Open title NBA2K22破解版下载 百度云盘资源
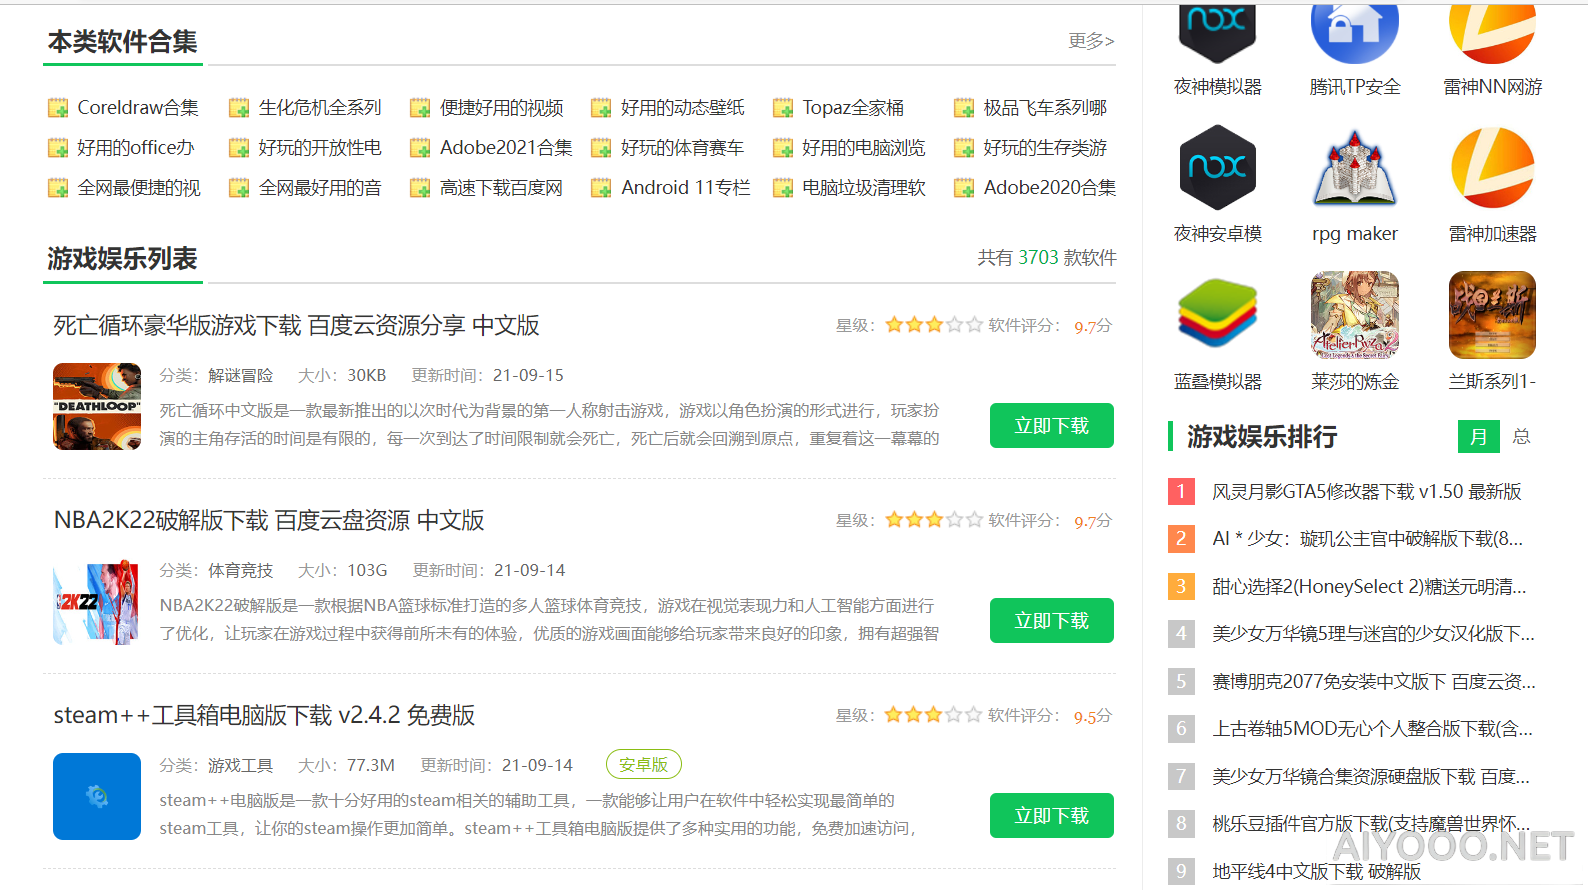The height and width of the screenshot is (890, 1588). click(269, 521)
